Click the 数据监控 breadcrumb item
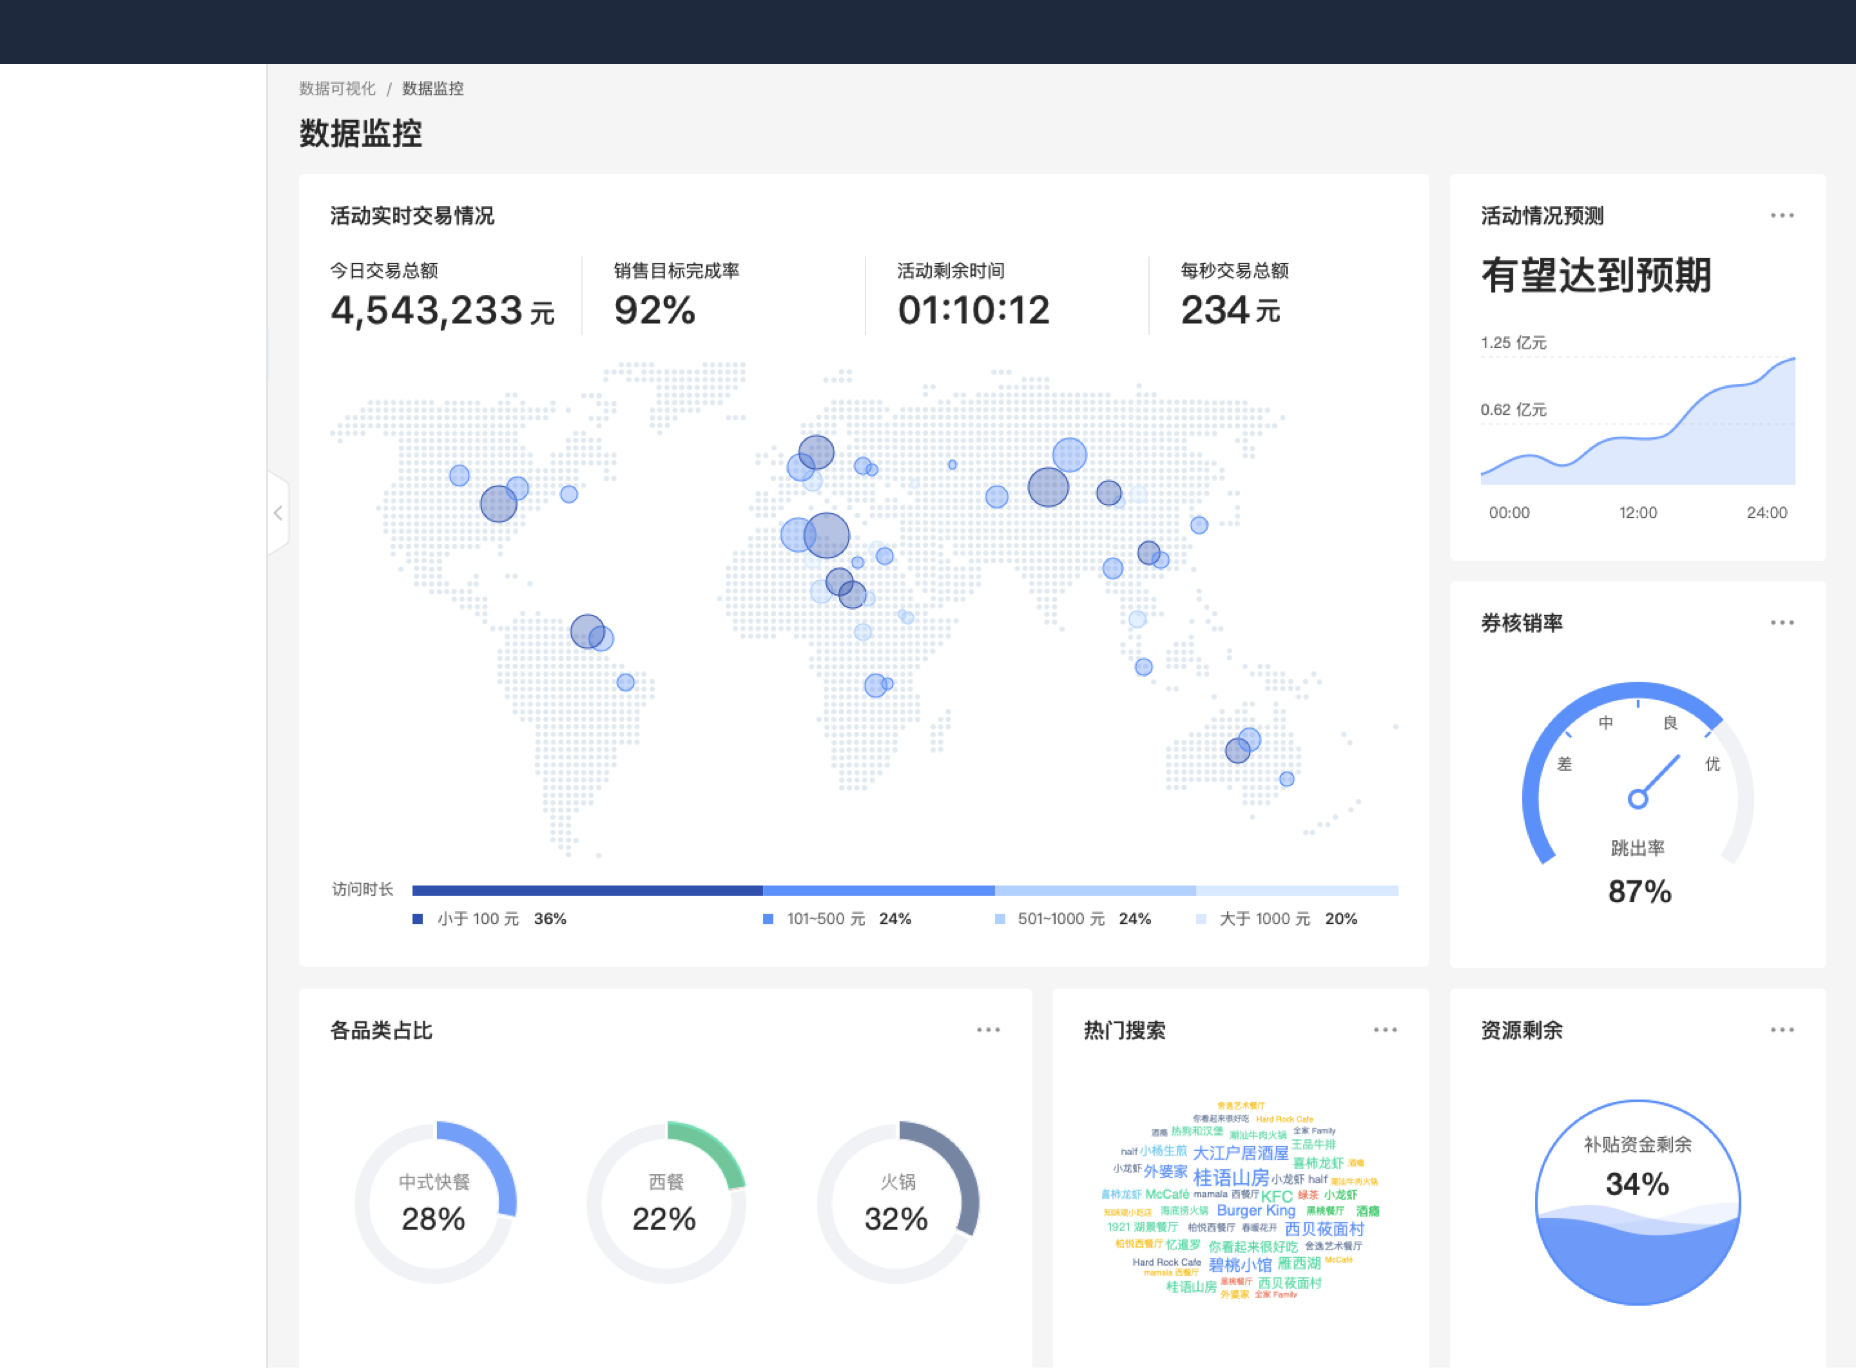 [x=433, y=89]
